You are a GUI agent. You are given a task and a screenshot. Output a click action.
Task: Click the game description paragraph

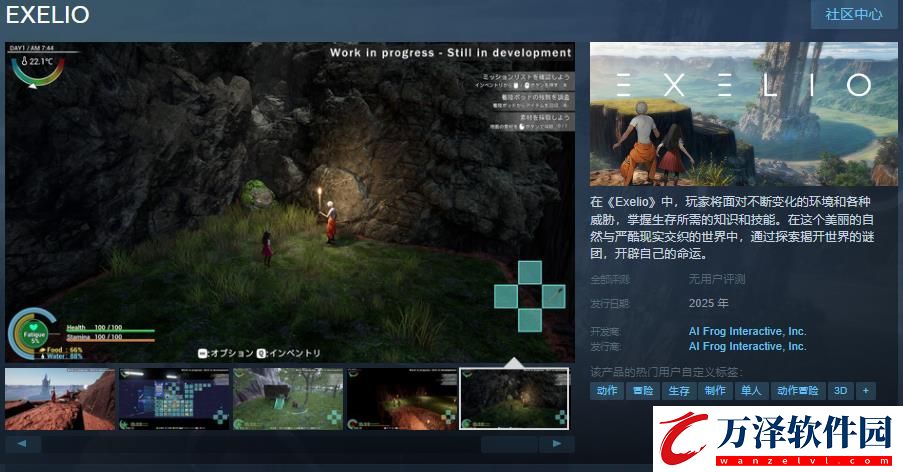(731, 227)
